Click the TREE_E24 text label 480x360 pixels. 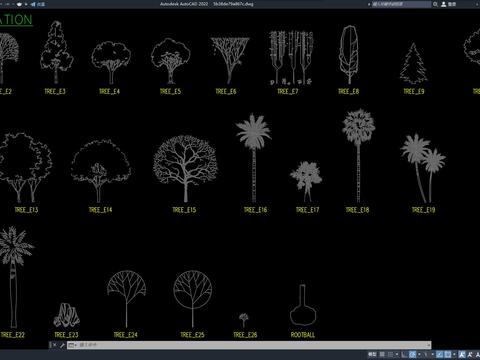(x=125, y=335)
